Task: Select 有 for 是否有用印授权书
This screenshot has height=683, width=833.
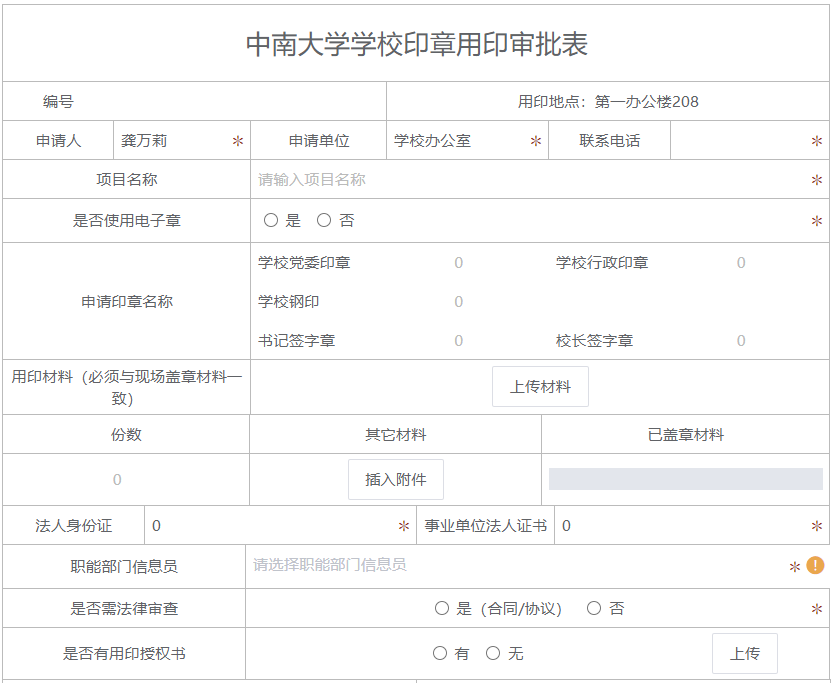Action: point(440,653)
